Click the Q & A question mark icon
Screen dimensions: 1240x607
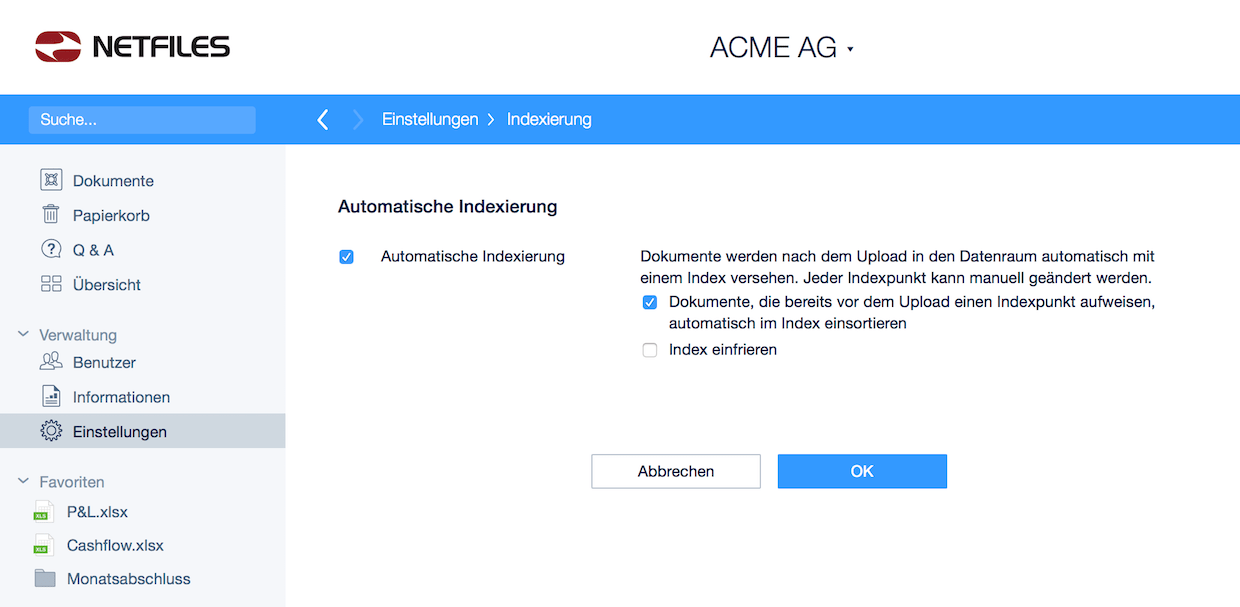pos(51,249)
